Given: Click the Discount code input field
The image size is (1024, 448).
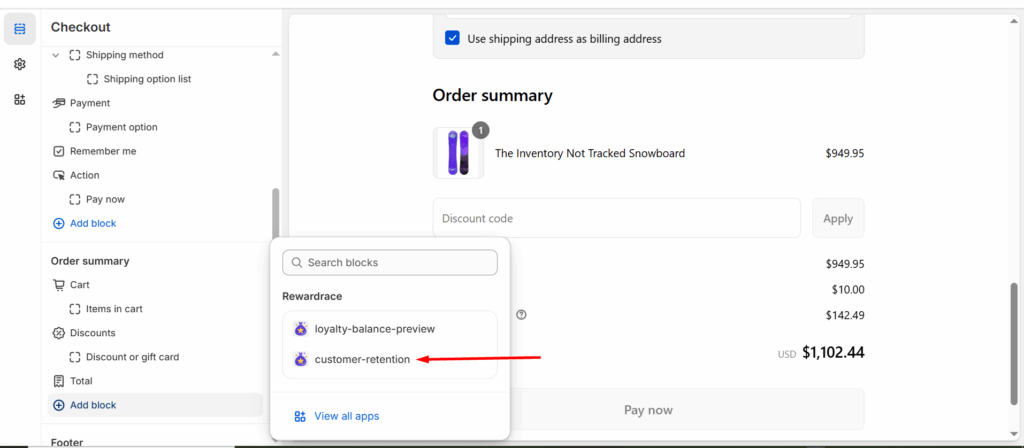Looking at the screenshot, I should point(616,218).
